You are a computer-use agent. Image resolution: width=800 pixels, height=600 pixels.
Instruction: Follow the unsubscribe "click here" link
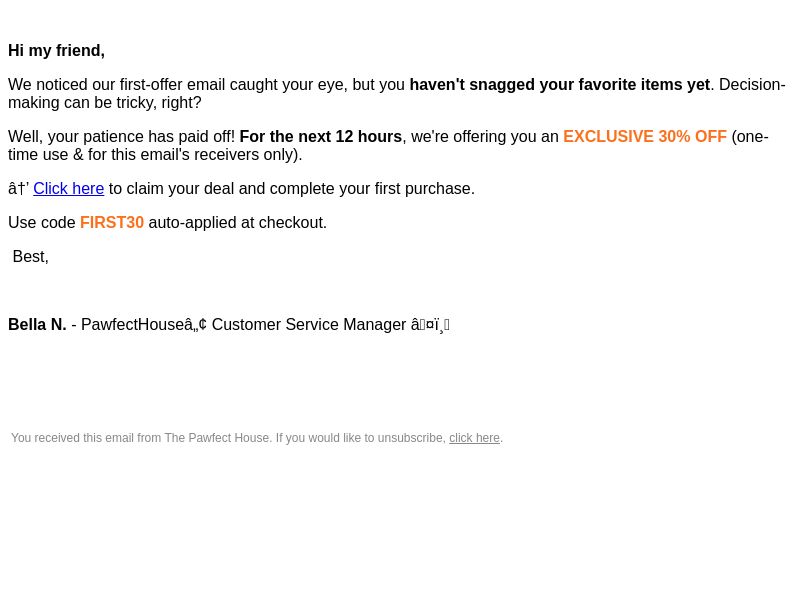[474, 438]
